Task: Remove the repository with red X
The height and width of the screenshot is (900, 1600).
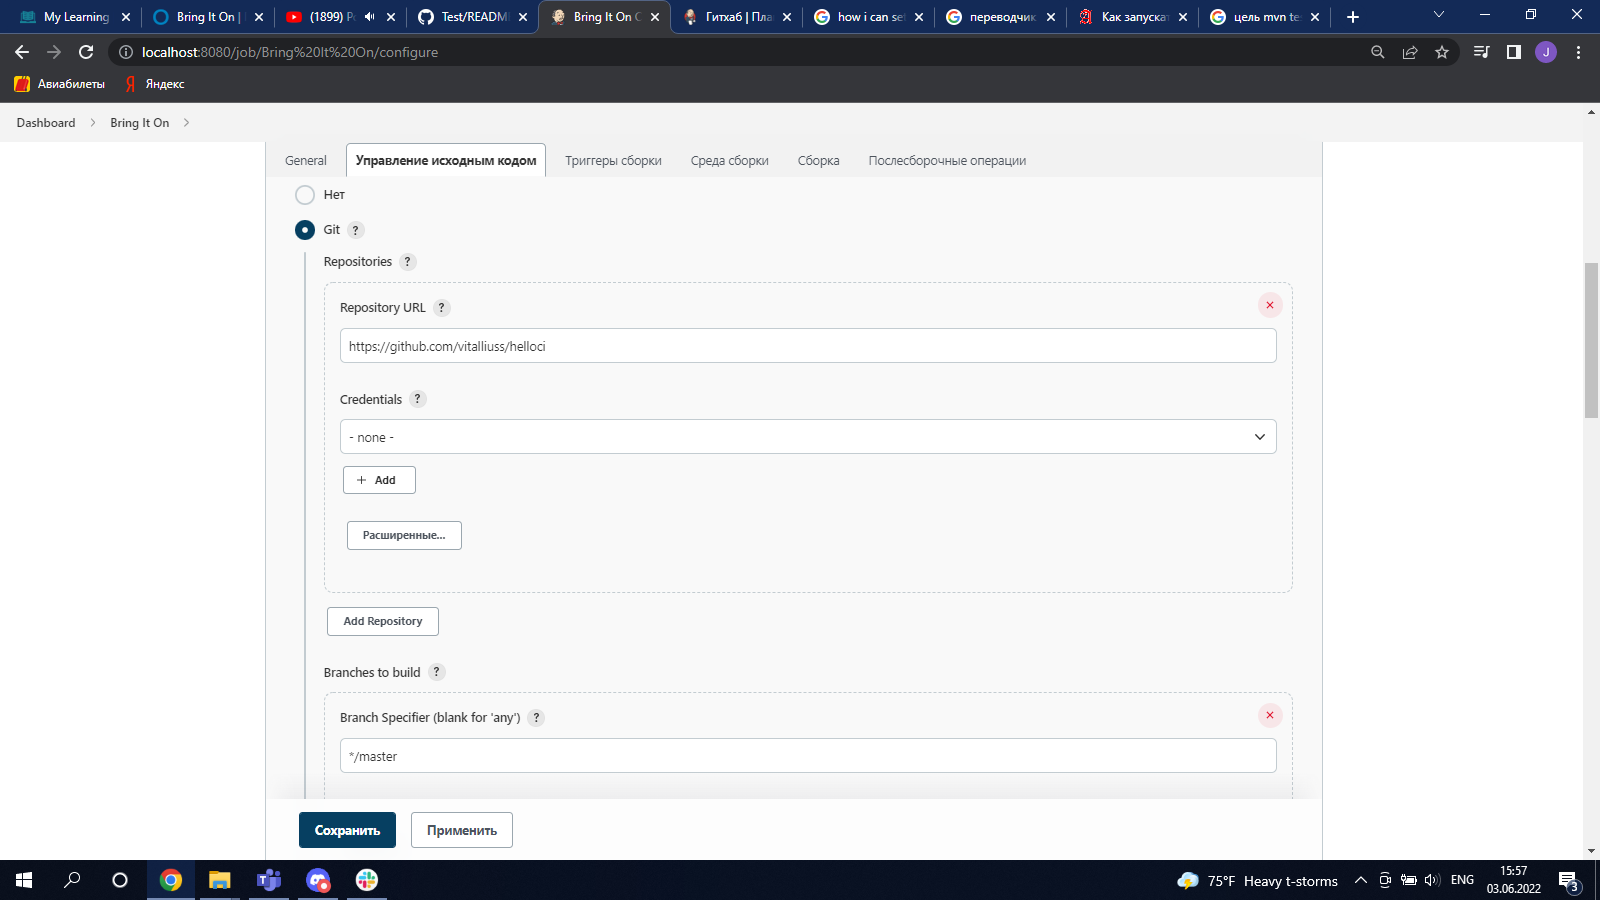Action: 1270,305
